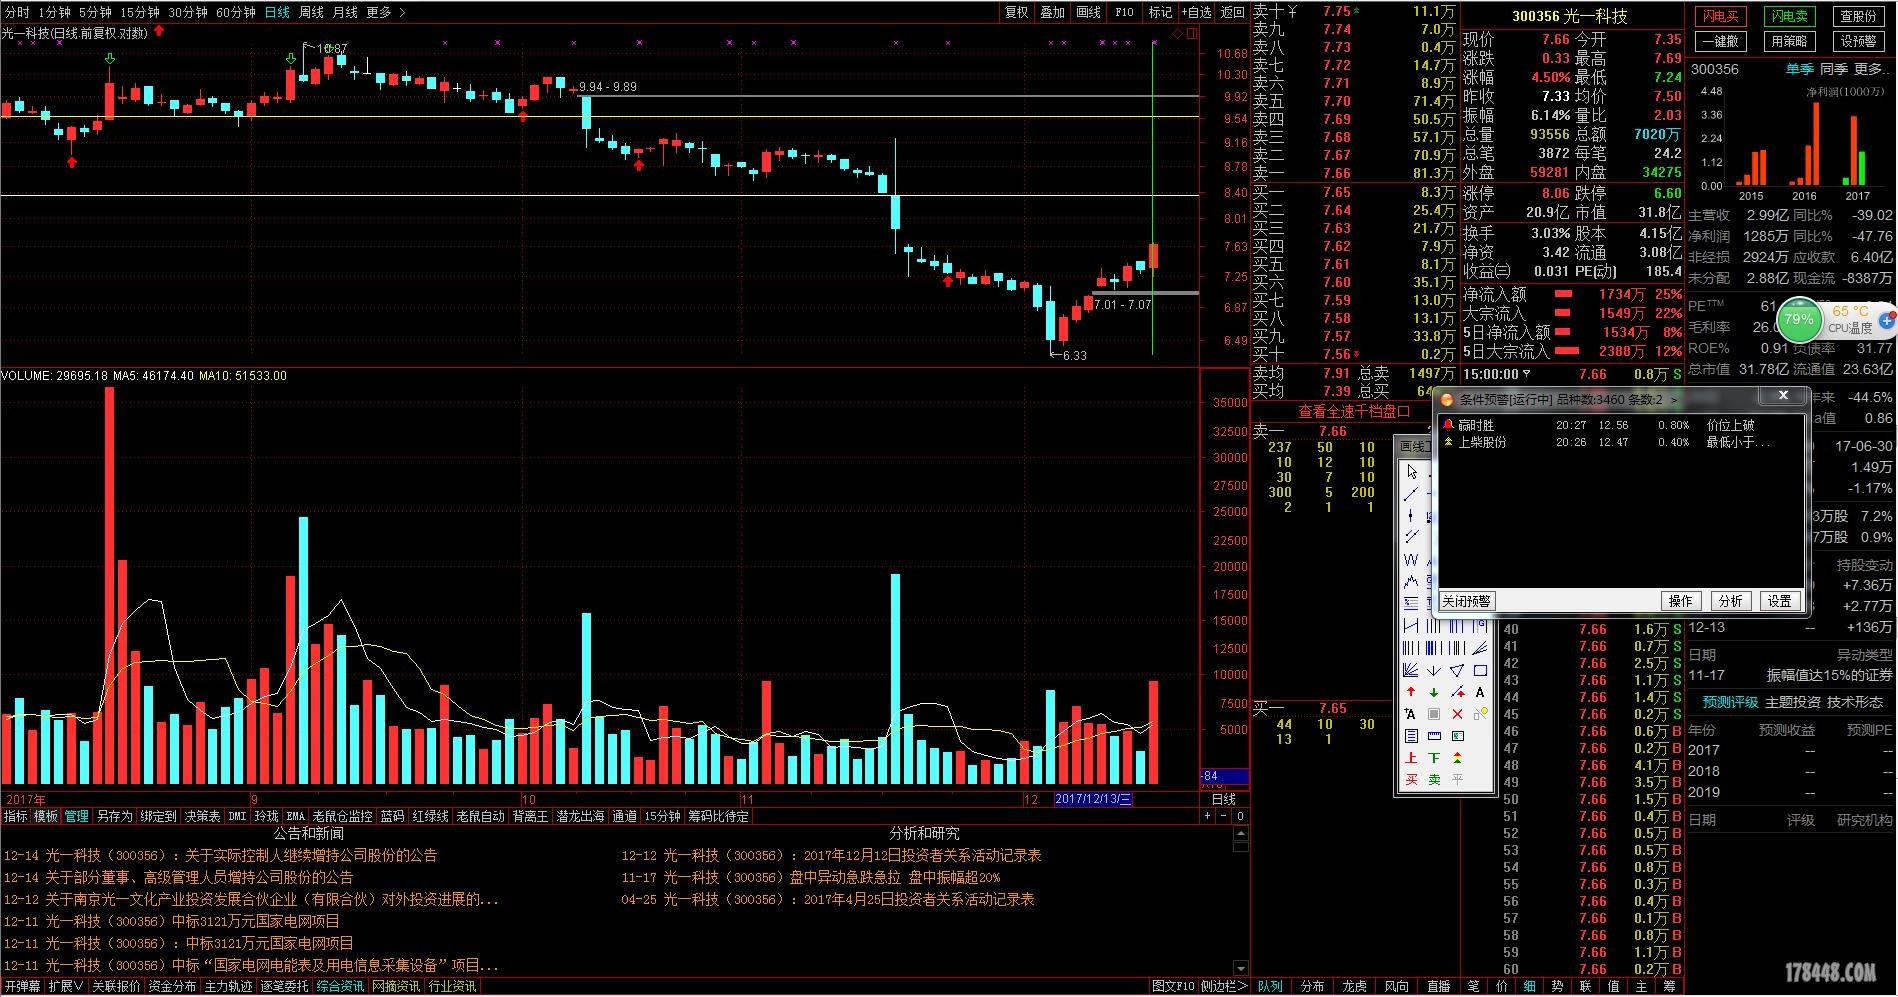Click the plus zoom button beside indicator tabs
Image resolution: width=1898 pixels, height=997 pixels.
pos(1208,816)
